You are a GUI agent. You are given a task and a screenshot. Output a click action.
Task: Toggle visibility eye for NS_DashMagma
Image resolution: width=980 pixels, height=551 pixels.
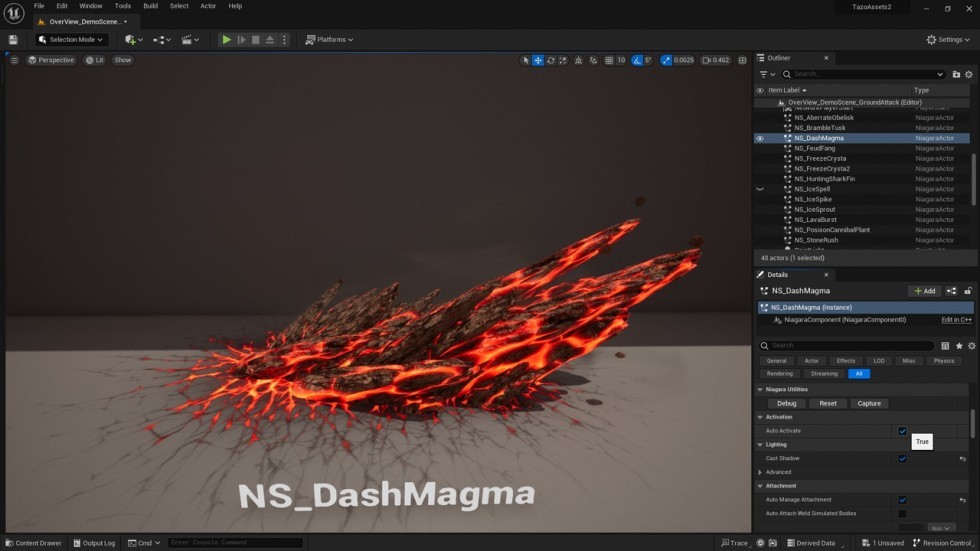pyautogui.click(x=760, y=138)
